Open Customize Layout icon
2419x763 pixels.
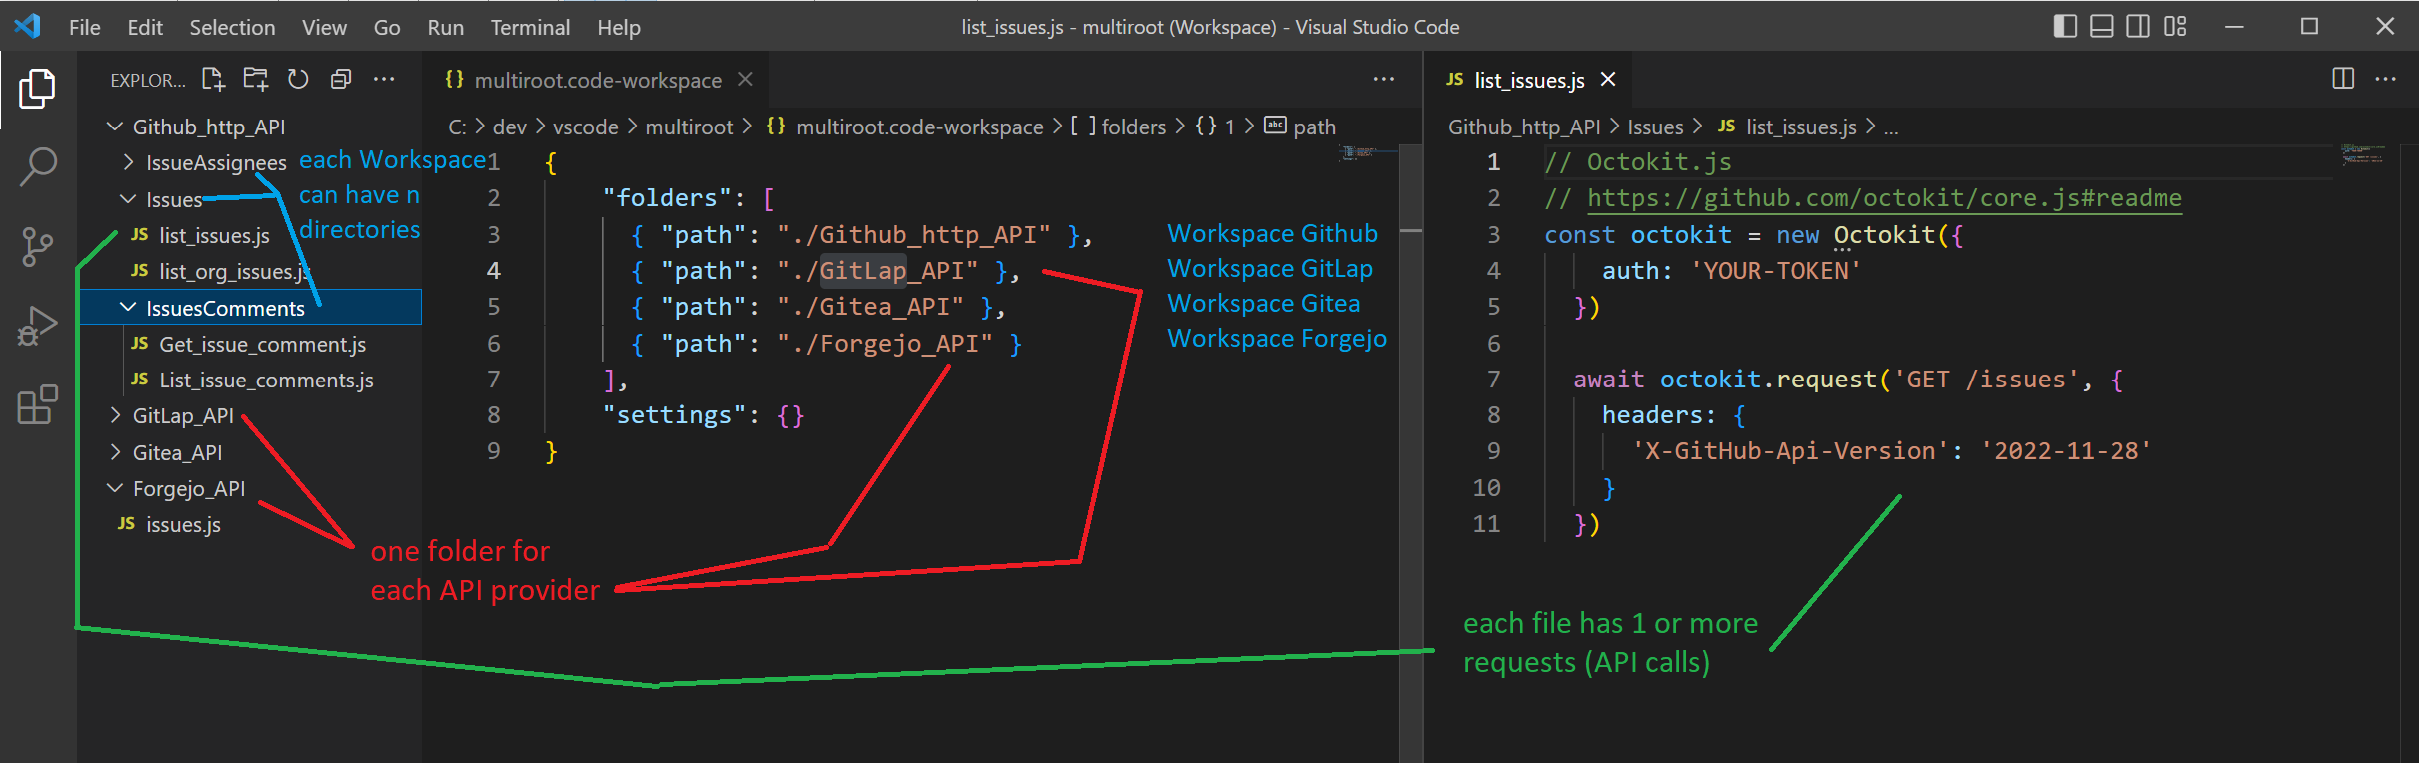pos(2175,27)
